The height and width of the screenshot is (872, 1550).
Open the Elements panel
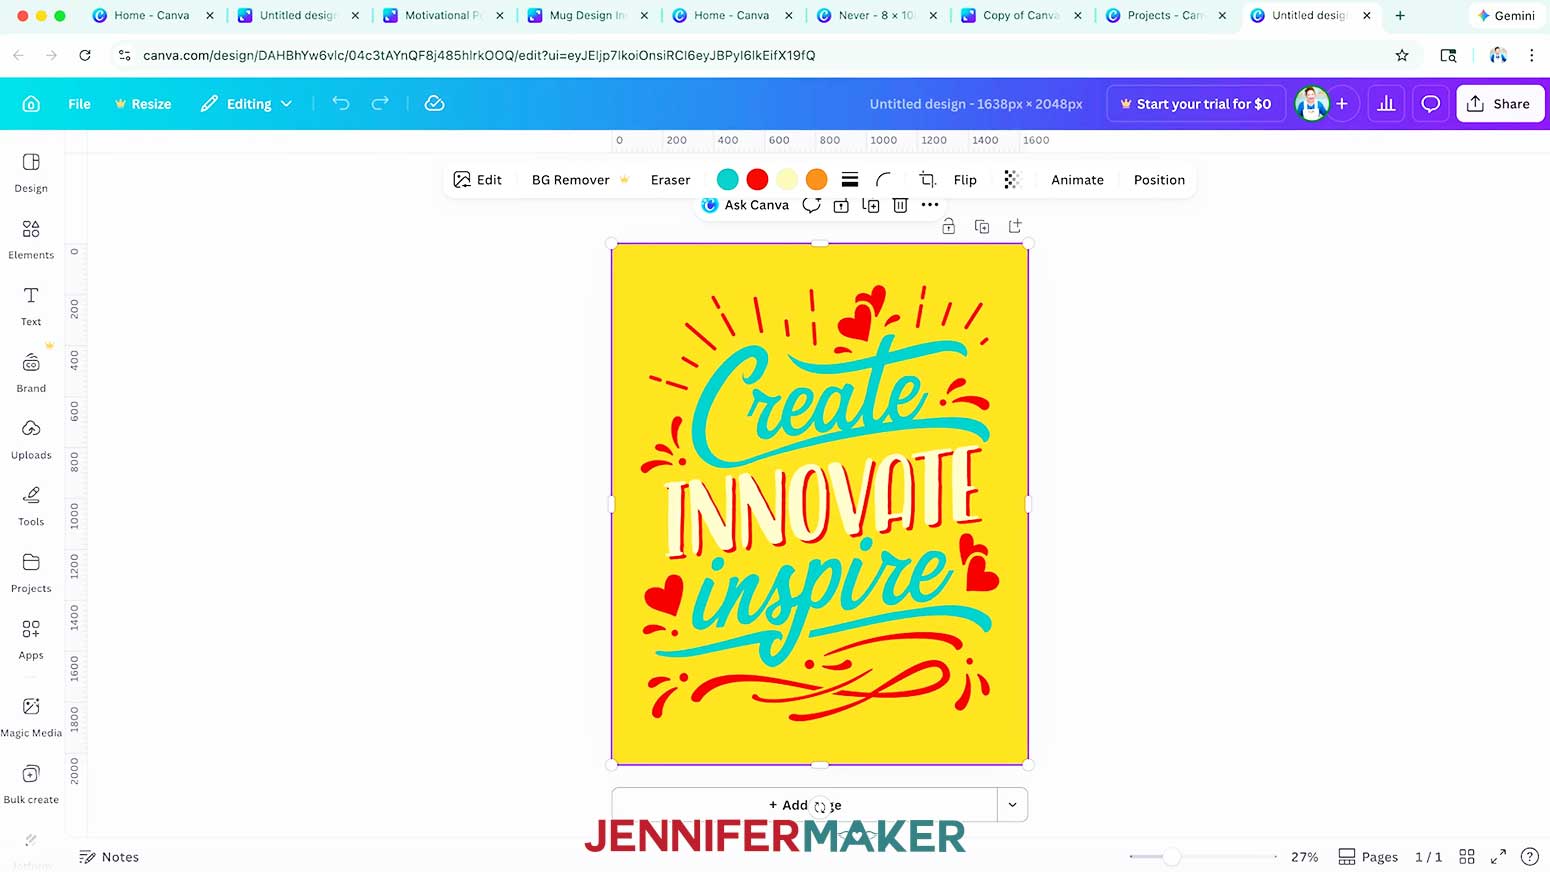point(31,240)
